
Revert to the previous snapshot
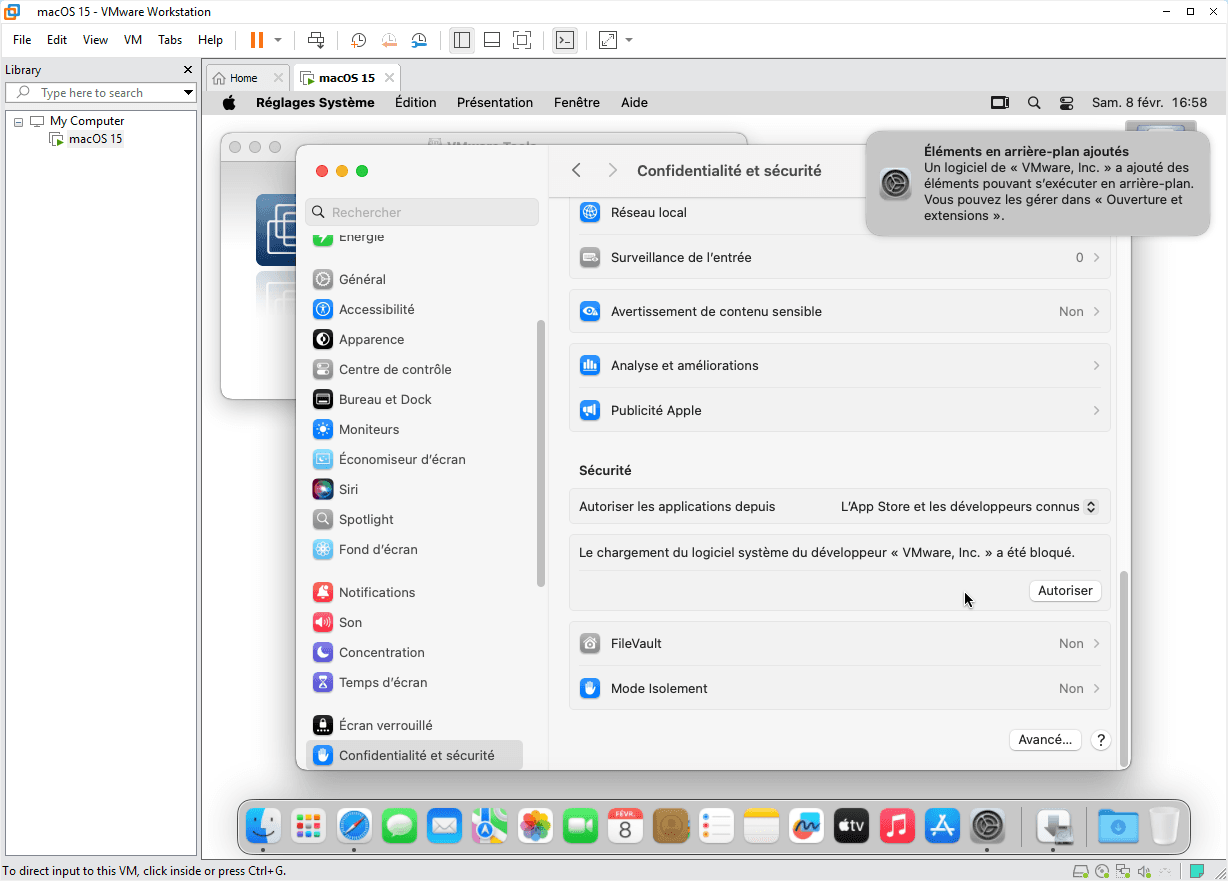[388, 40]
